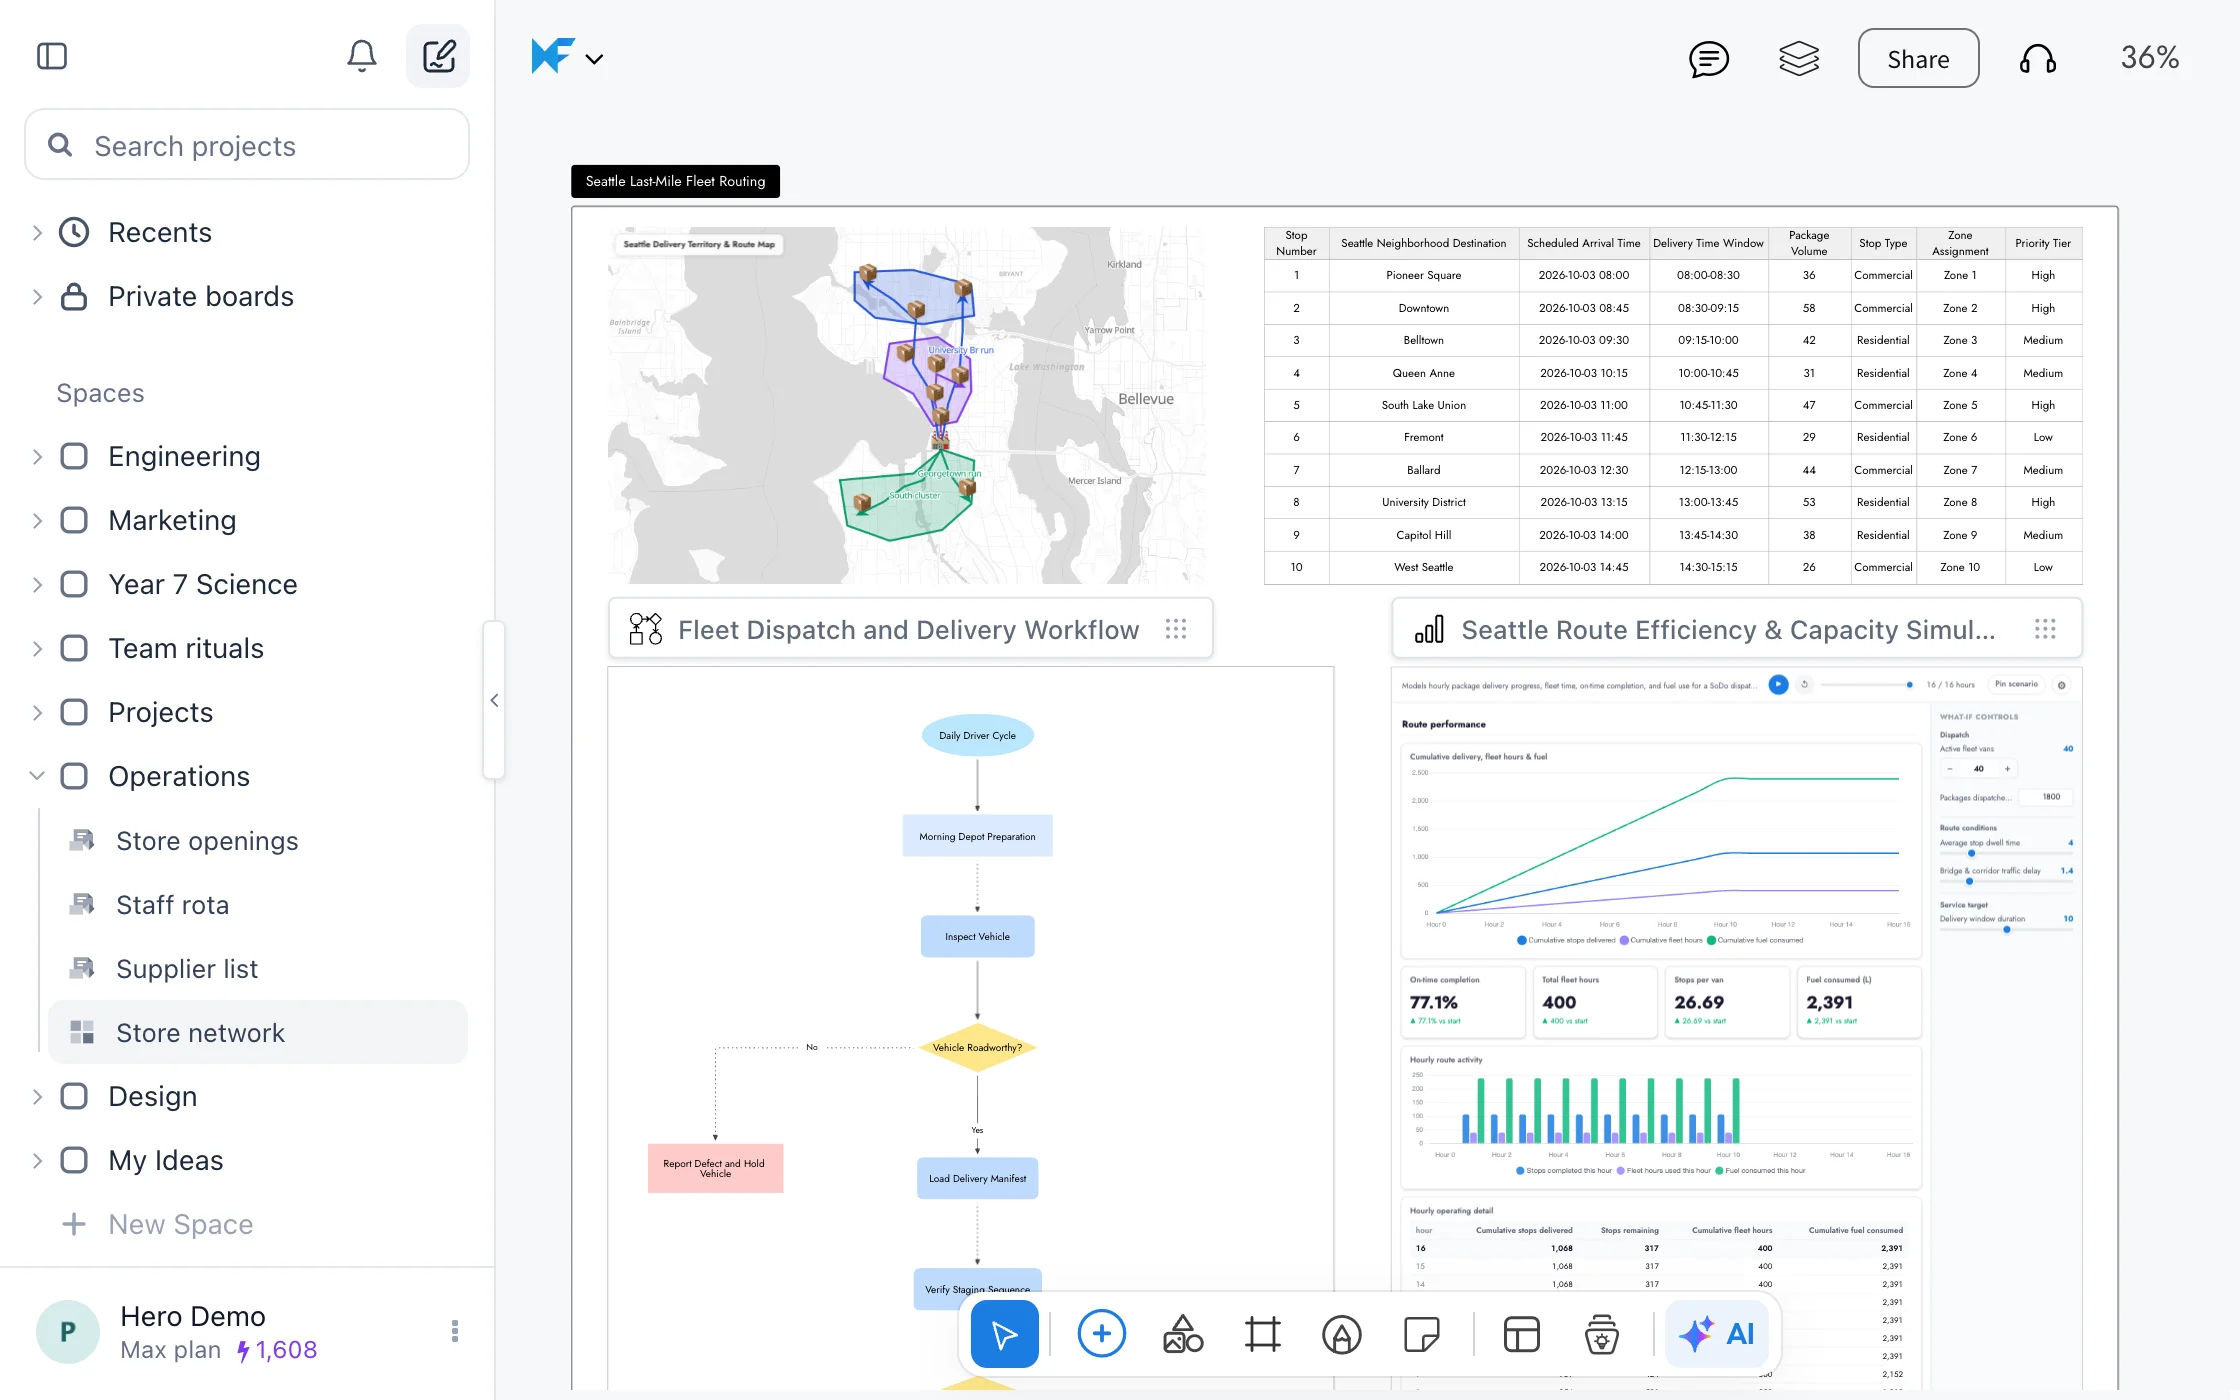Open notifications bell
2240x1400 pixels.
point(362,57)
